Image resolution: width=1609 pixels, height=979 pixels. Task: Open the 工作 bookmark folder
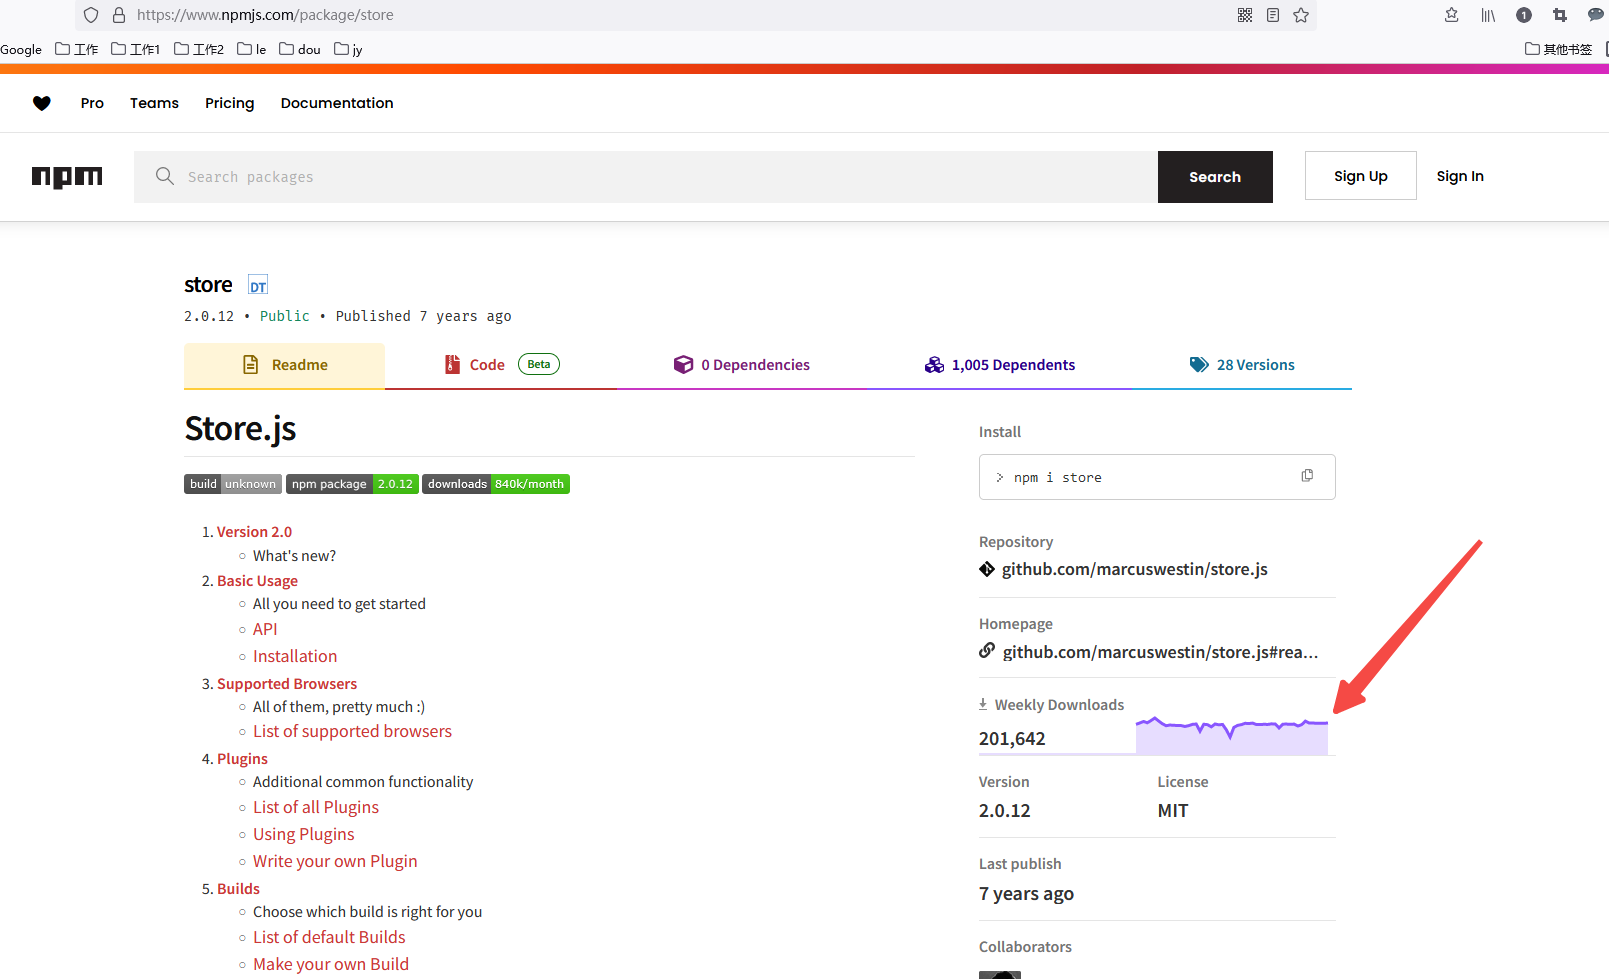[77, 49]
